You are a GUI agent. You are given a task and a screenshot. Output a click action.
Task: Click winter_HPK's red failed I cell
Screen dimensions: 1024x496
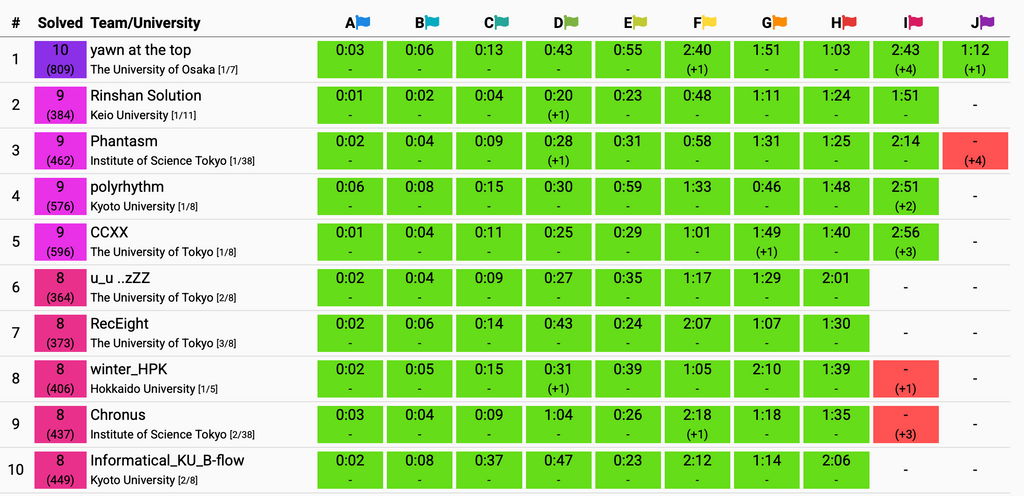pos(906,379)
